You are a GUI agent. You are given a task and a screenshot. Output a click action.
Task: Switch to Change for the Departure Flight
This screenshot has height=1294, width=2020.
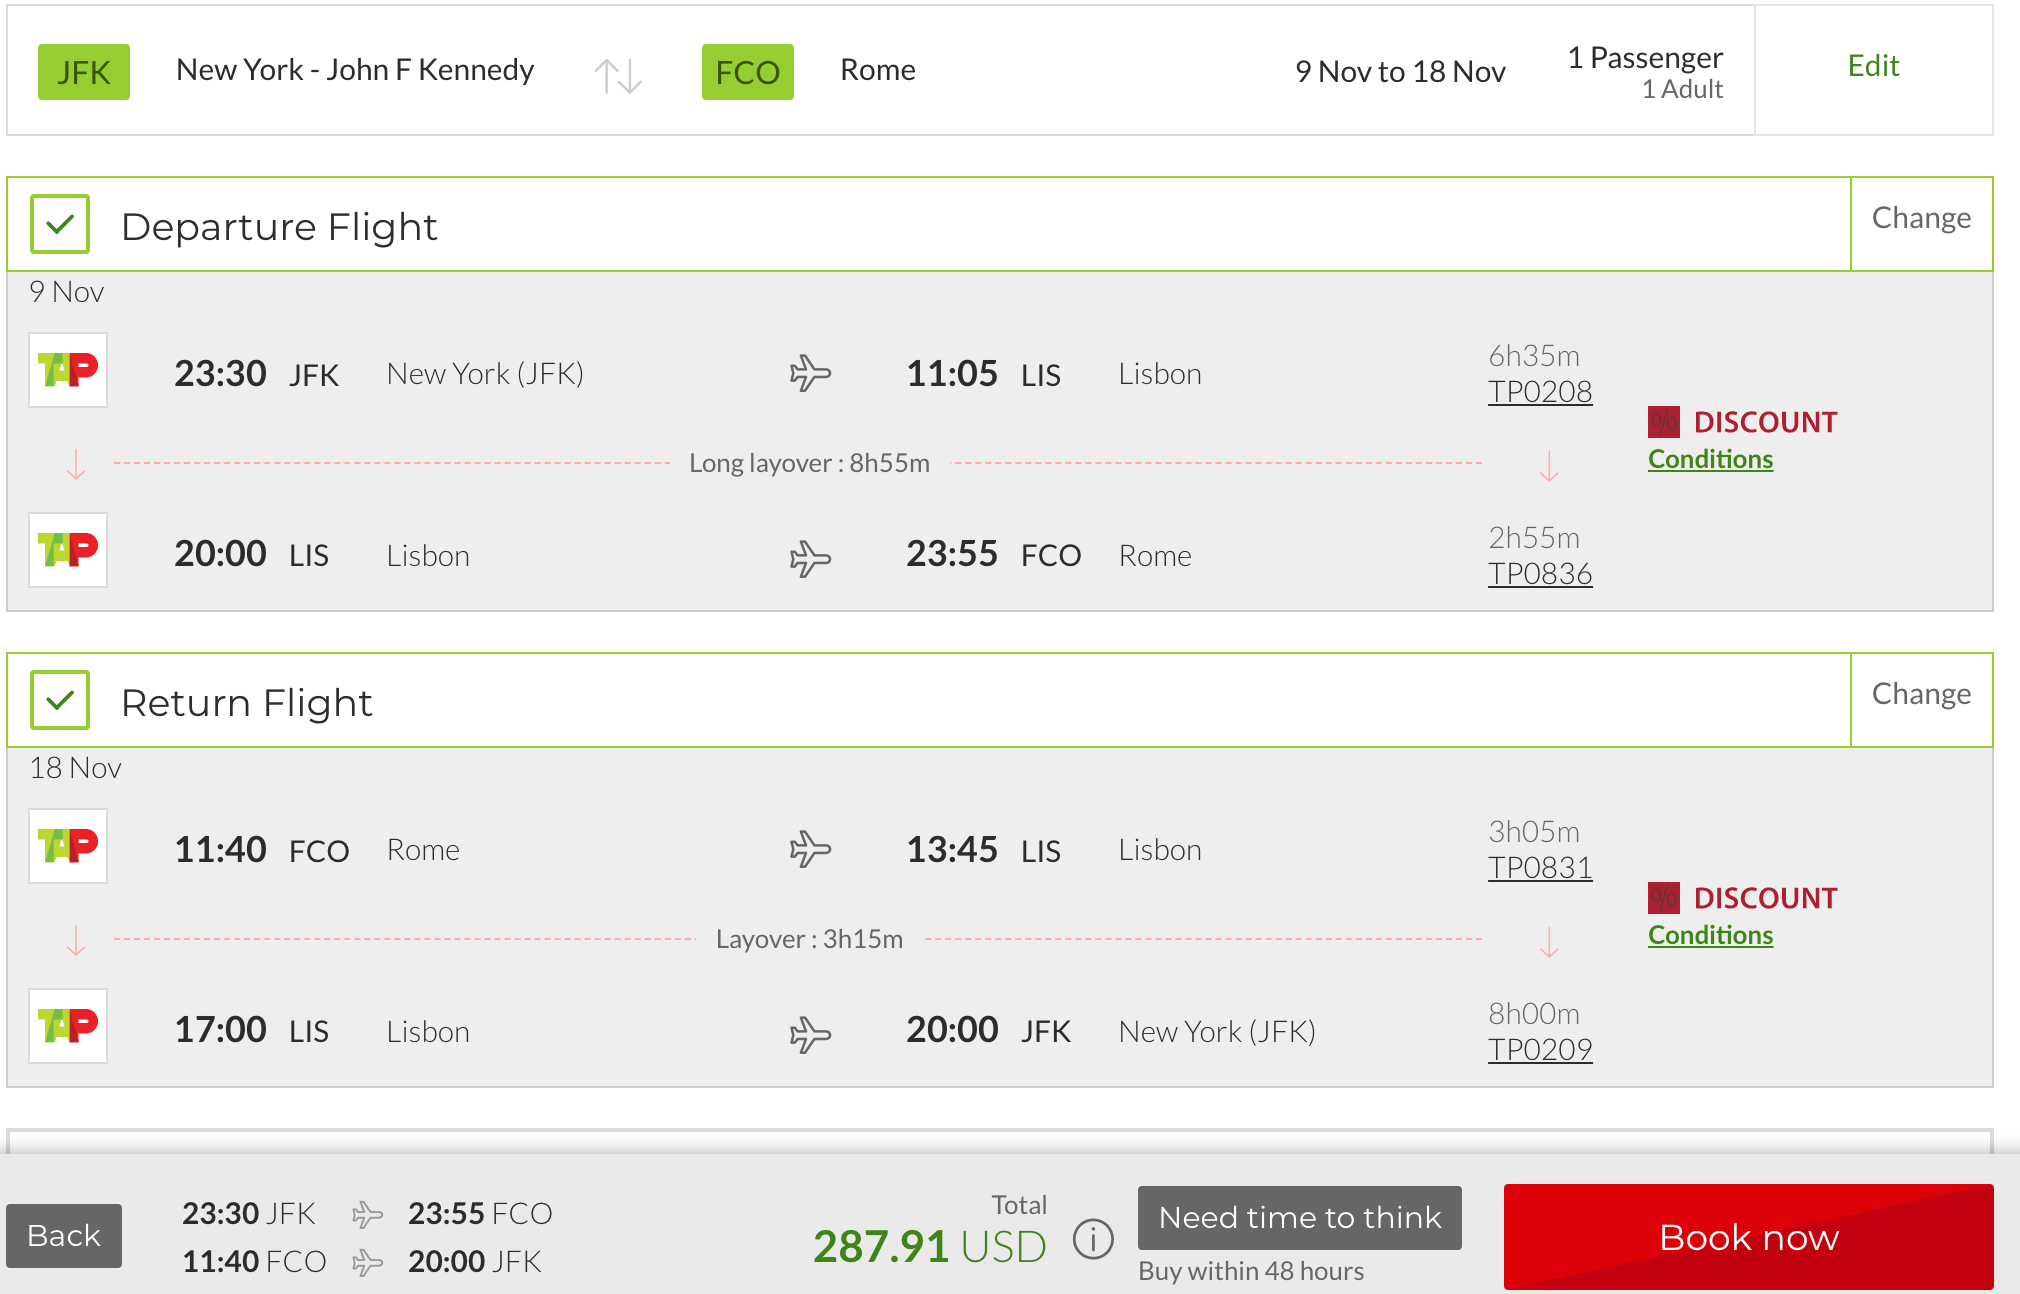point(1921,217)
